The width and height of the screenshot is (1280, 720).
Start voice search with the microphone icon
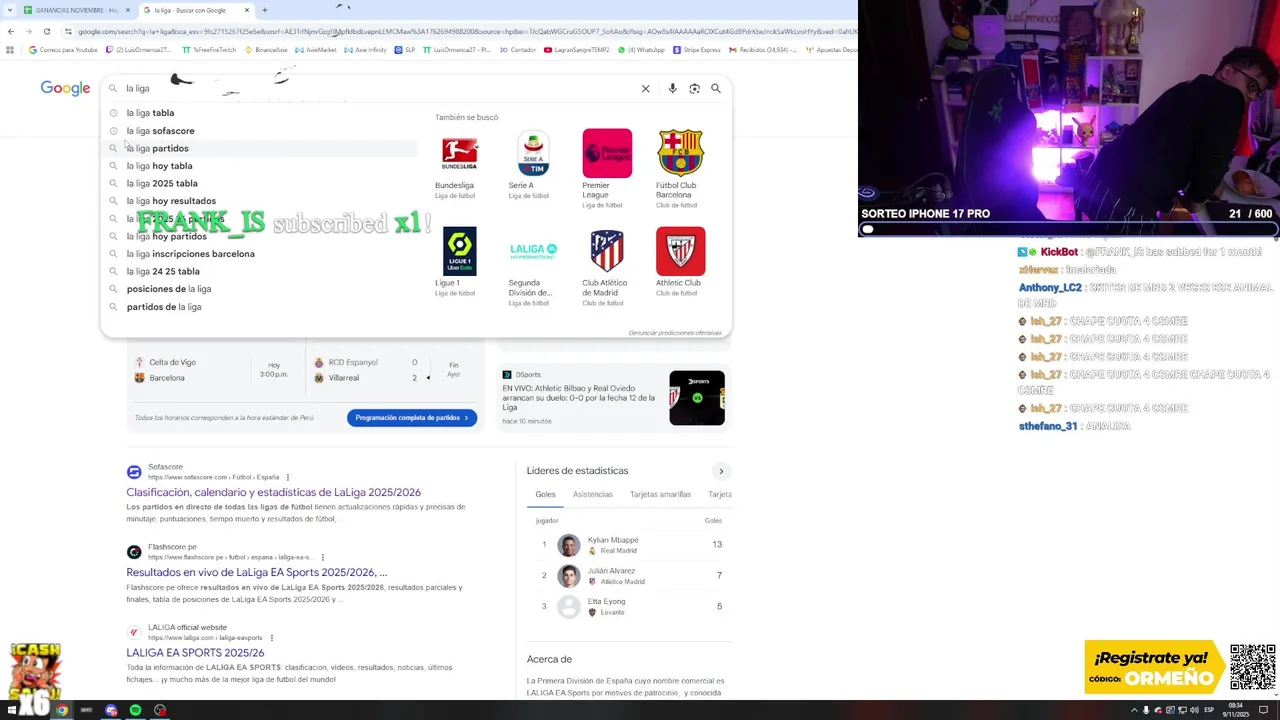[672, 89]
